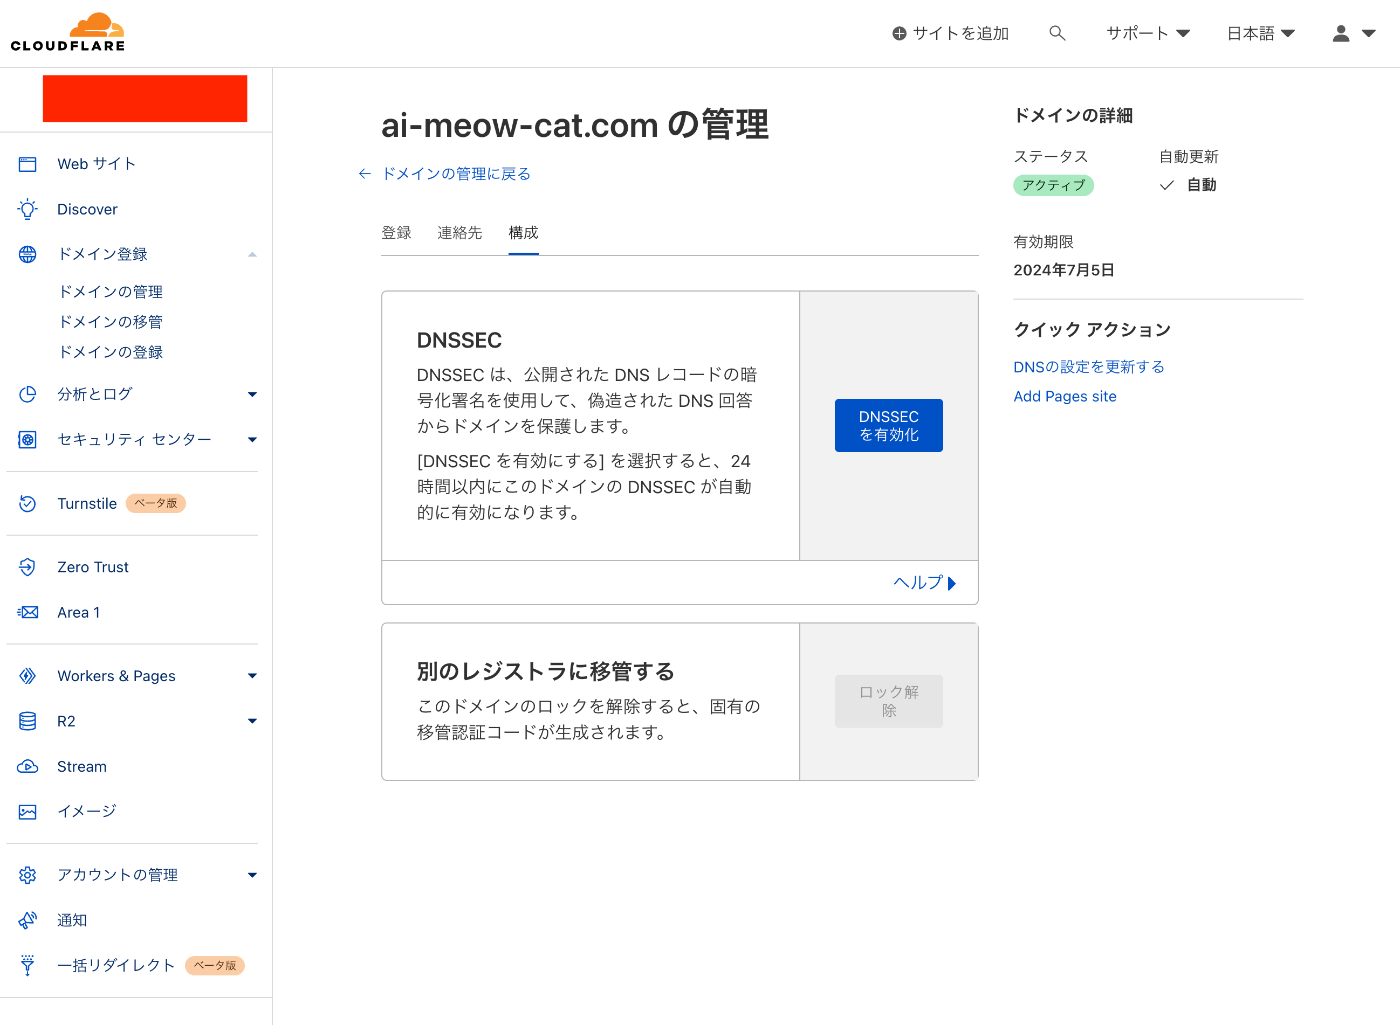Switch to the 登録 tab

coord(396,233)
